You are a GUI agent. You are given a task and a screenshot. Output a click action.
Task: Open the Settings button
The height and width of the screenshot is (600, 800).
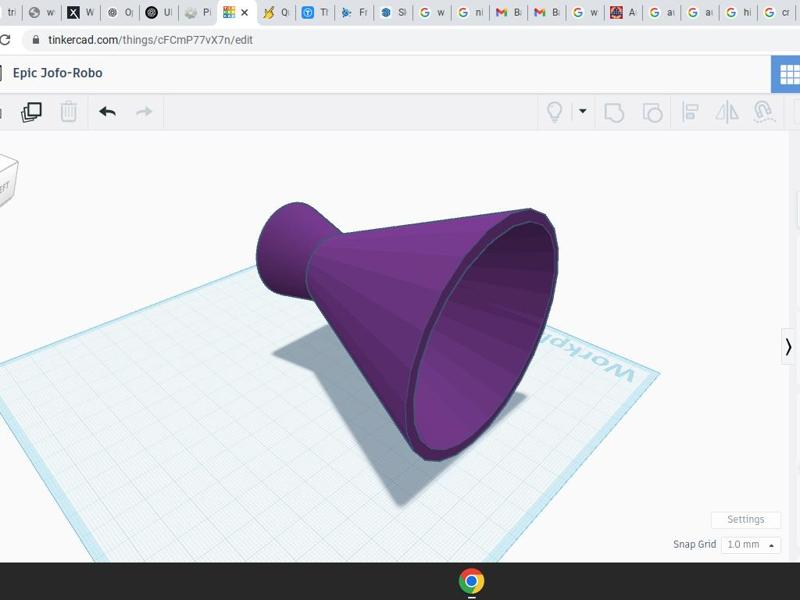[745, 519]
